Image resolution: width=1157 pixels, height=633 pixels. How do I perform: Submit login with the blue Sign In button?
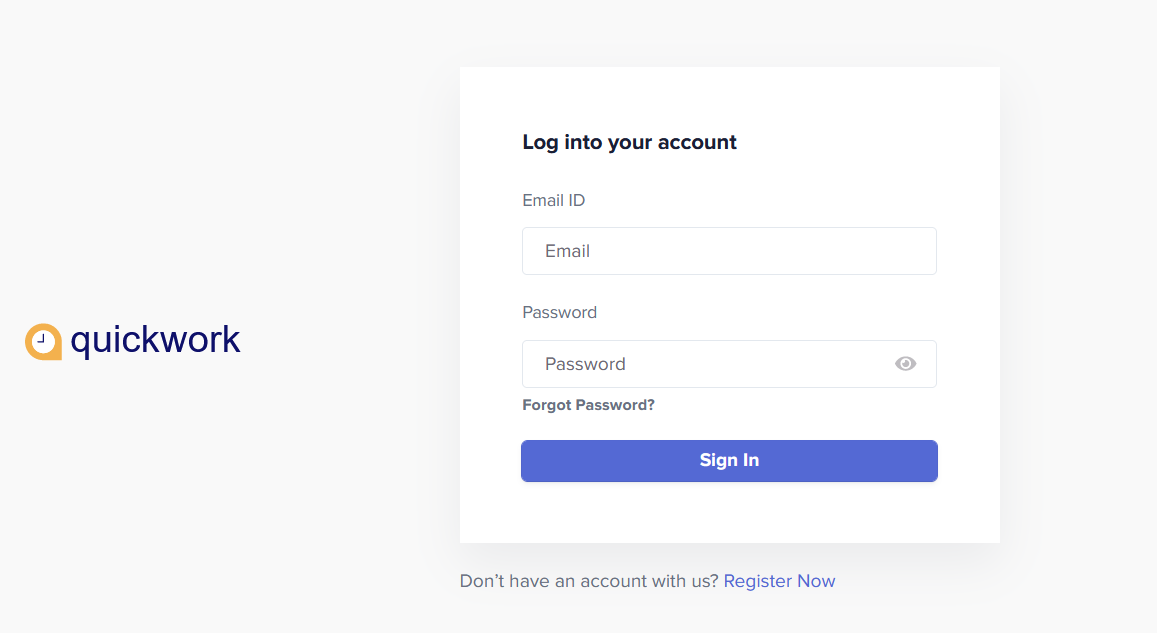(x=729, y=461)
